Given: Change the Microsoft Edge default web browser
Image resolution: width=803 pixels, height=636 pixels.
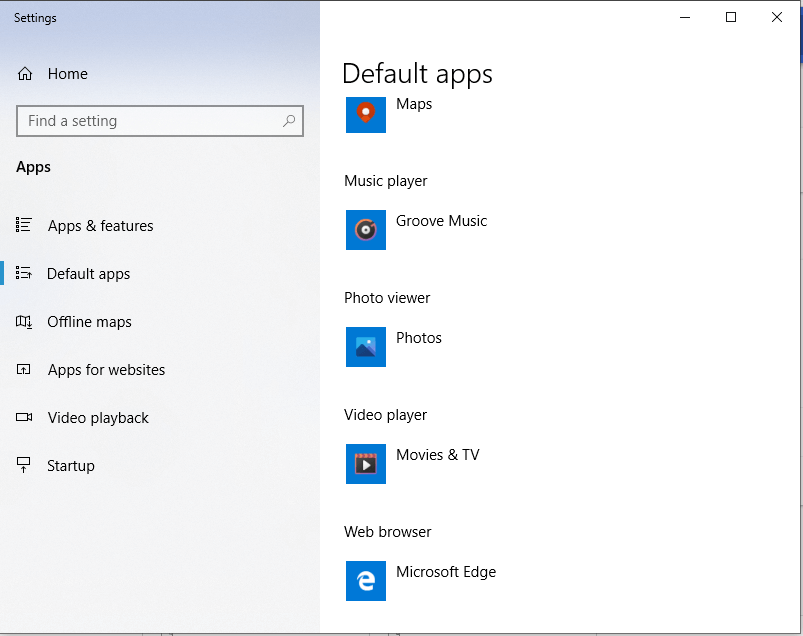Looking at the screenshot, I should (421, 581).
